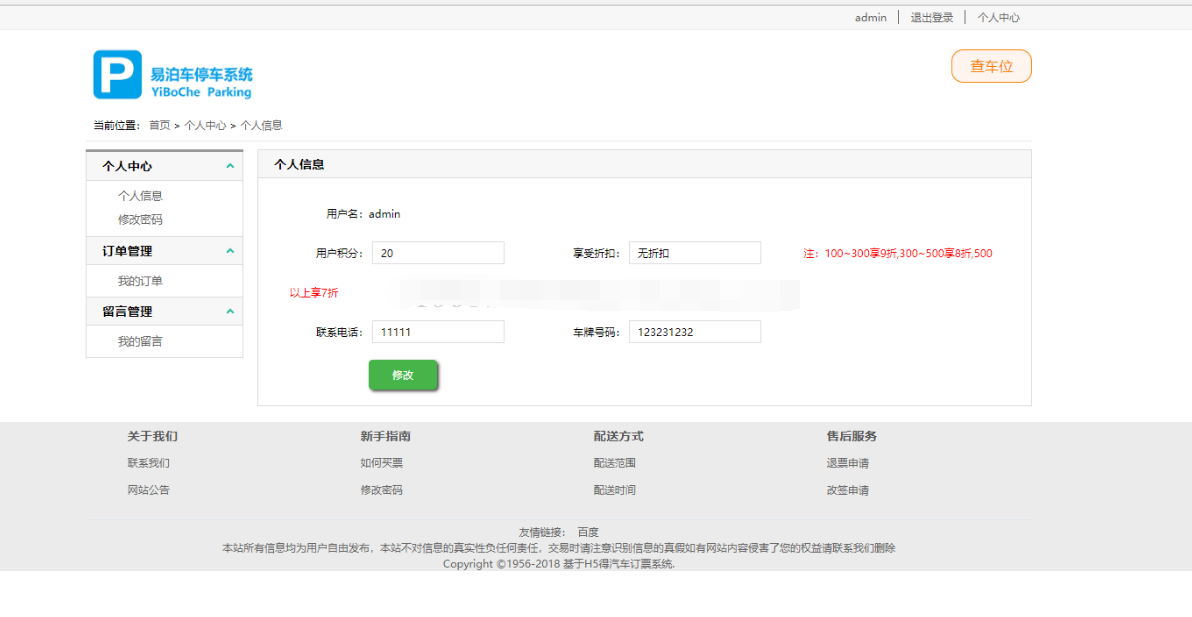Click the 个人信息 panel header

point(645,164)
